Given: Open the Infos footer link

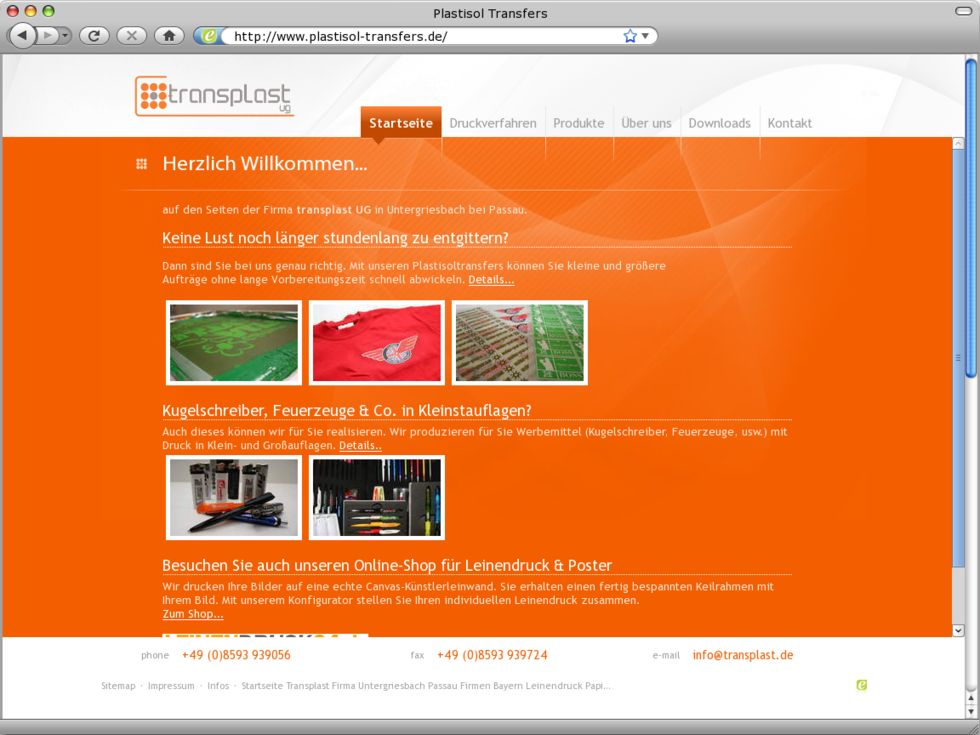Looking at the screenshot, I should tap(218, 686).
